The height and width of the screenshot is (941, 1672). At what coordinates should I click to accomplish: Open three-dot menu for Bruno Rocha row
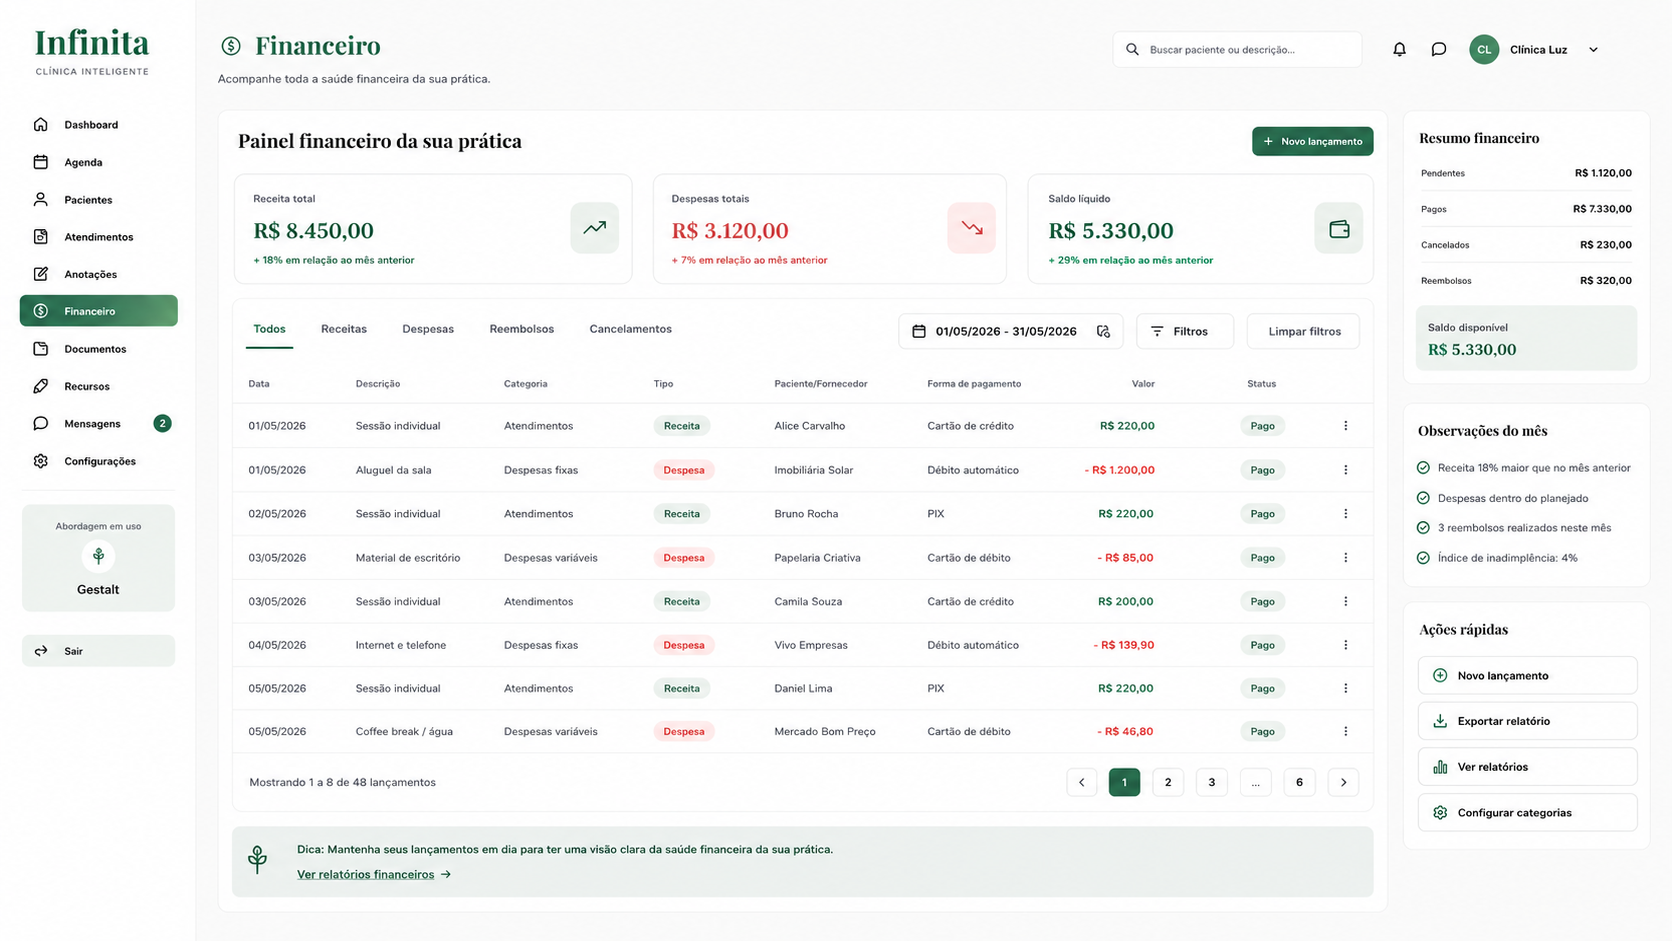point(1345,514)
